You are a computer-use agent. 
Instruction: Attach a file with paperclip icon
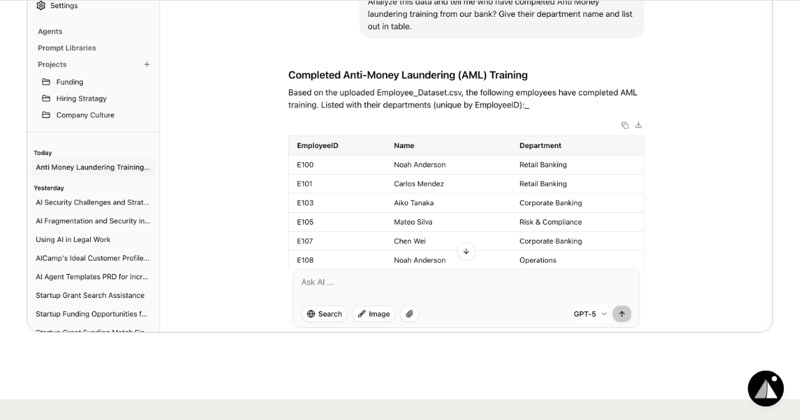tap(409, 314)
